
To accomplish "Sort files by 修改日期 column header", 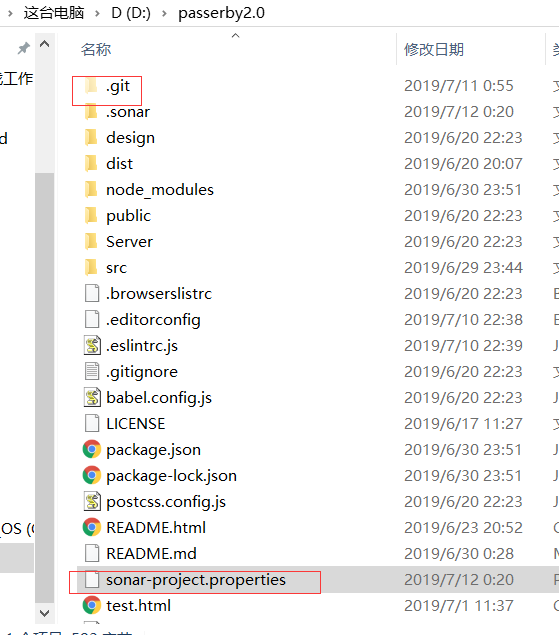I will (434, 50).
